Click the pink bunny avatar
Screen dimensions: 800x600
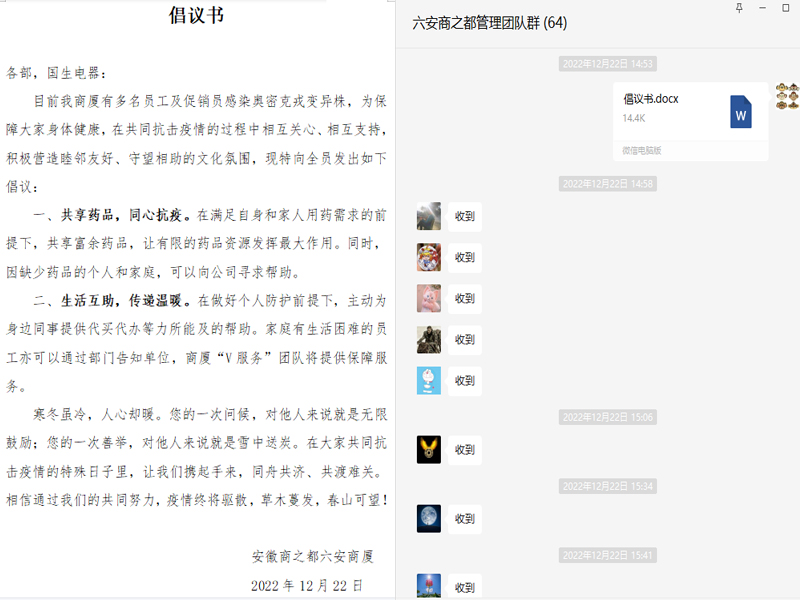pyautogui.click(x=429, y=298)
